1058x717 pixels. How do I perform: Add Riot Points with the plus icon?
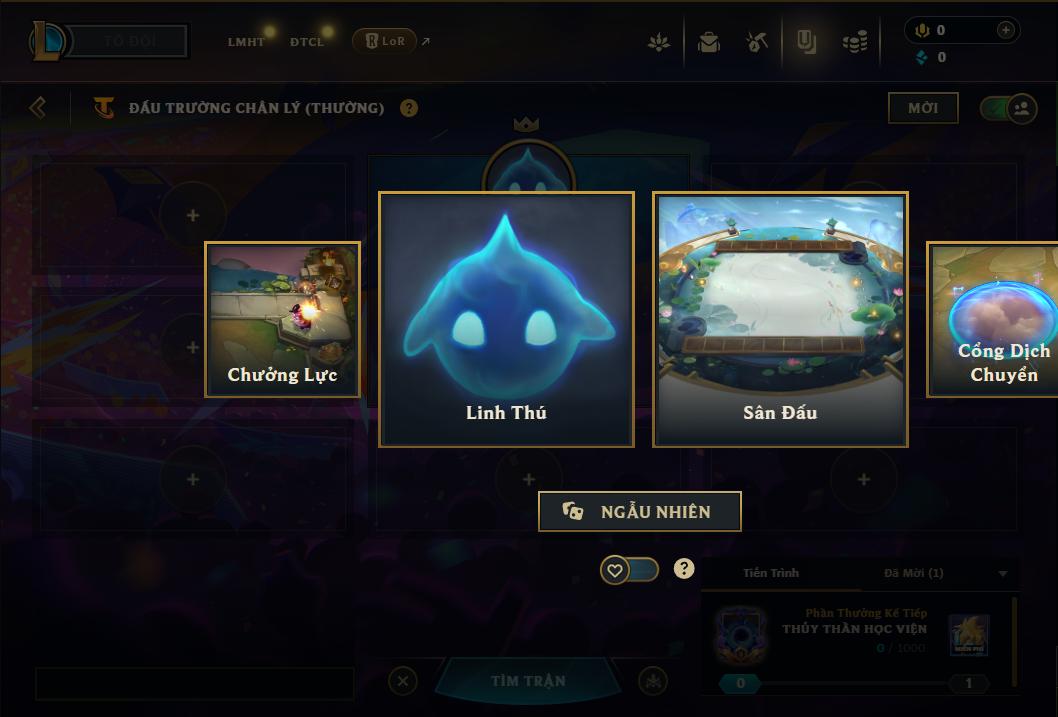1005,30
